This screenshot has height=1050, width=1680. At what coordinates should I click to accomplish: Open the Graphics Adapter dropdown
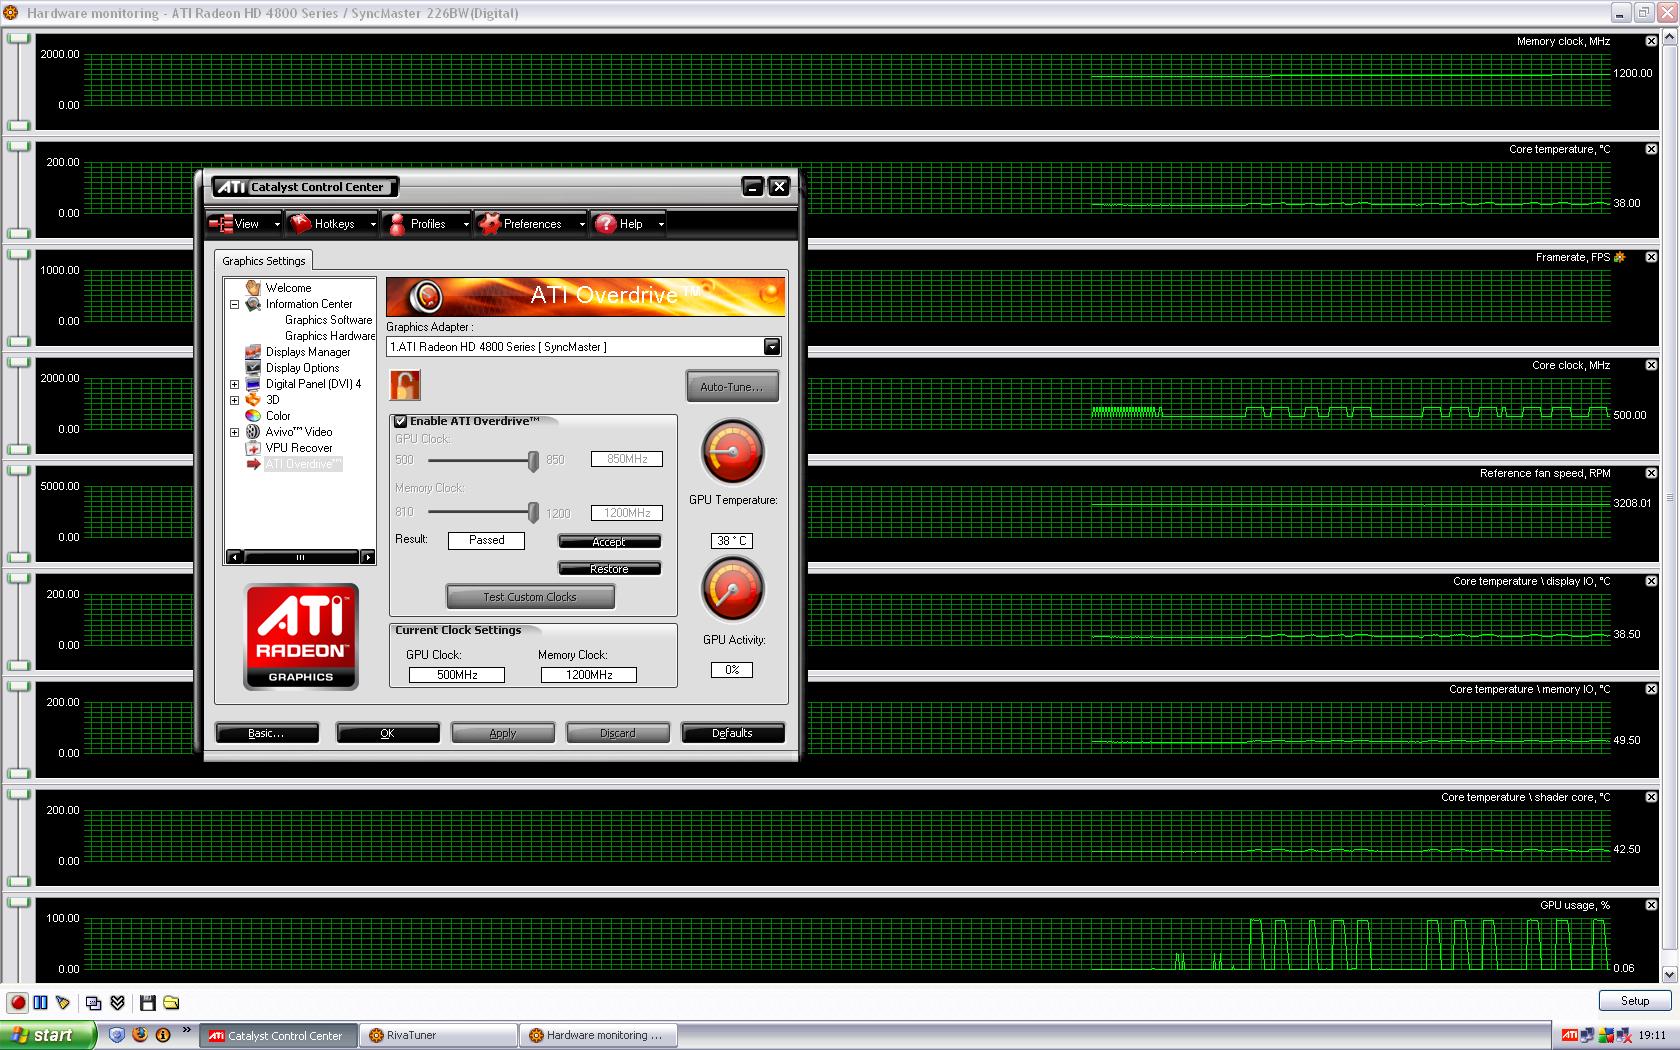point(772,347)
